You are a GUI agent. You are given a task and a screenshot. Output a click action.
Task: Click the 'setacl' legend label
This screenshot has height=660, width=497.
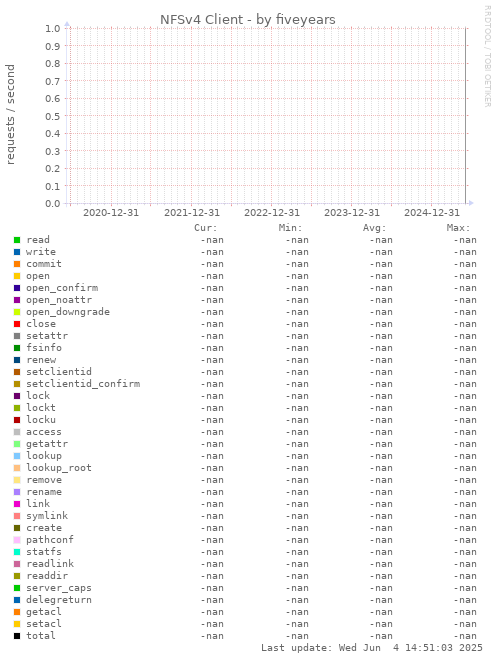pos(44,624)
